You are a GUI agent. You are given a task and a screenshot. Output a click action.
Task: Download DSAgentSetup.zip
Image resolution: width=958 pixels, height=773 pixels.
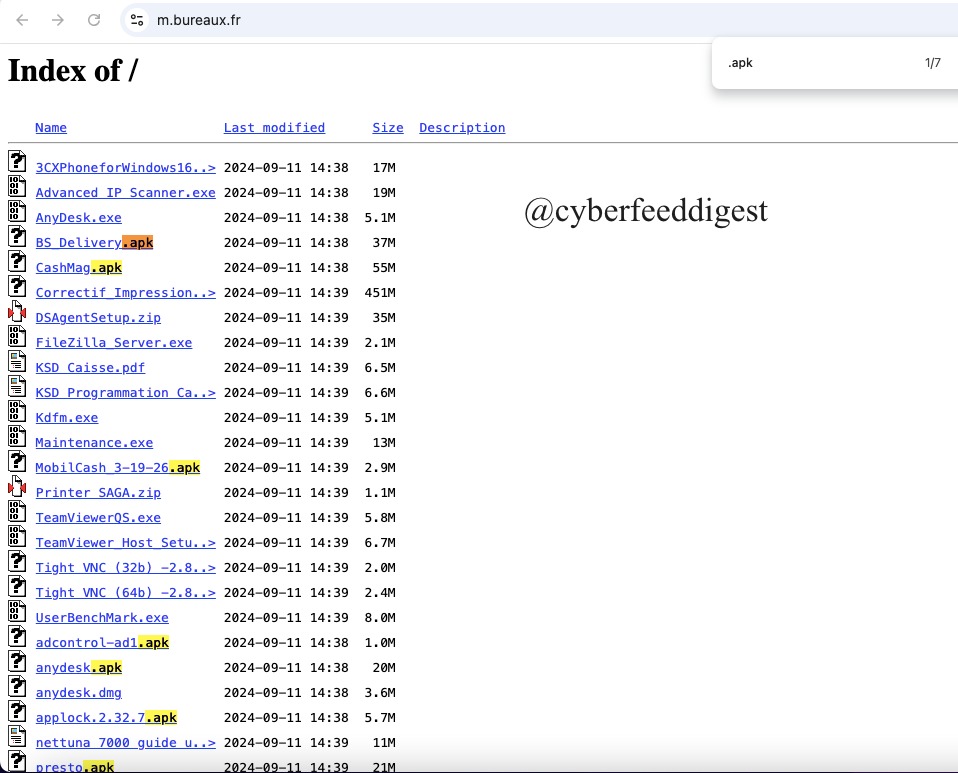(98, 318)
